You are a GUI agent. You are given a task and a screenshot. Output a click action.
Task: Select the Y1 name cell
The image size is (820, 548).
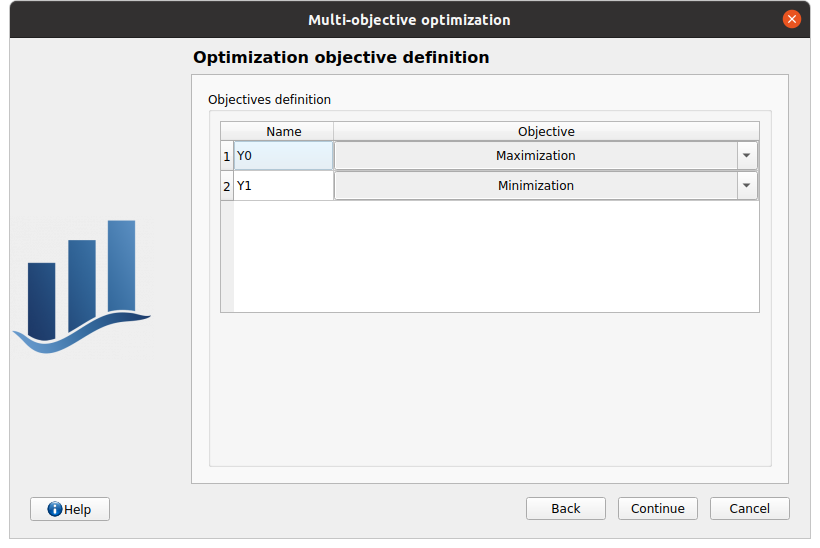tap(283, 186)
